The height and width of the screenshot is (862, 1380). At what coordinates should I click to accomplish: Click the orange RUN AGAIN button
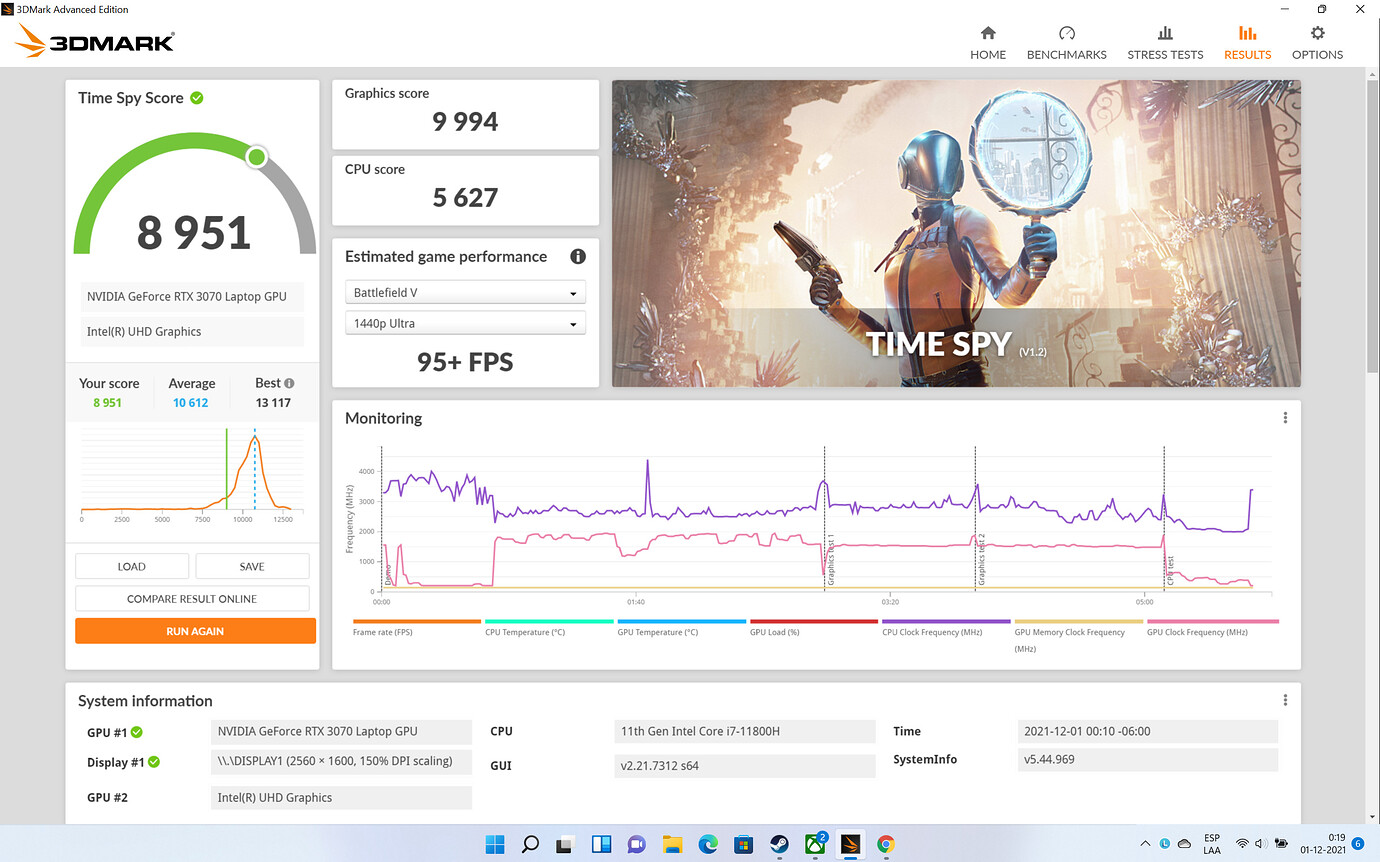[195, 631]
